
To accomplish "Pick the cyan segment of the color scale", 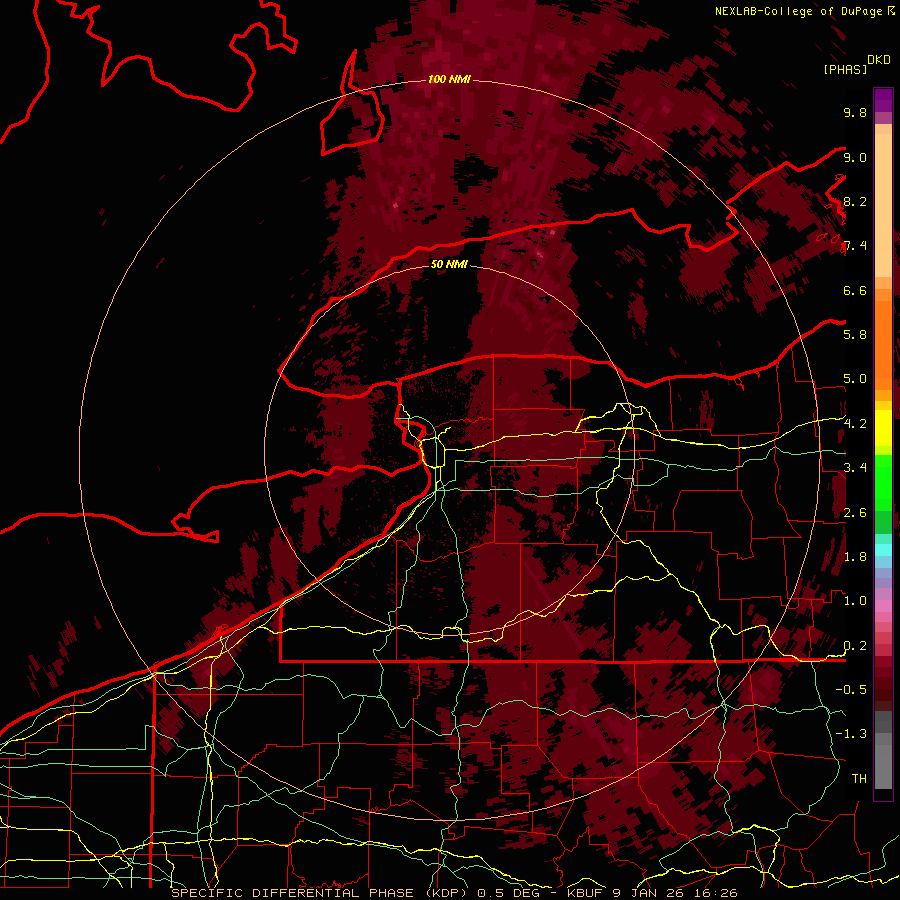I will tap(883, 549).
